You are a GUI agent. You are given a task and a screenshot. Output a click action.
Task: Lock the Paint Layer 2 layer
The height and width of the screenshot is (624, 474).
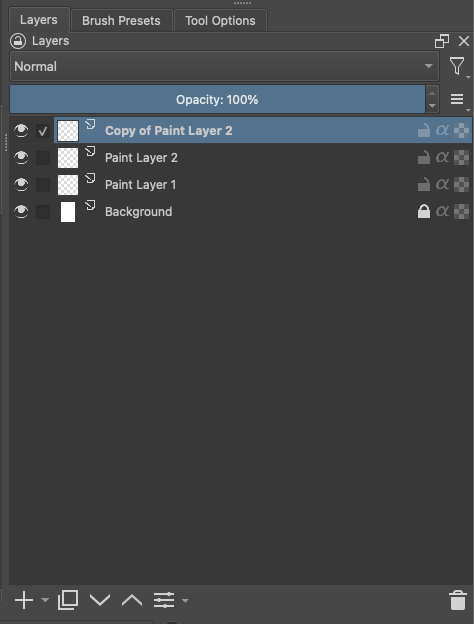424,158
